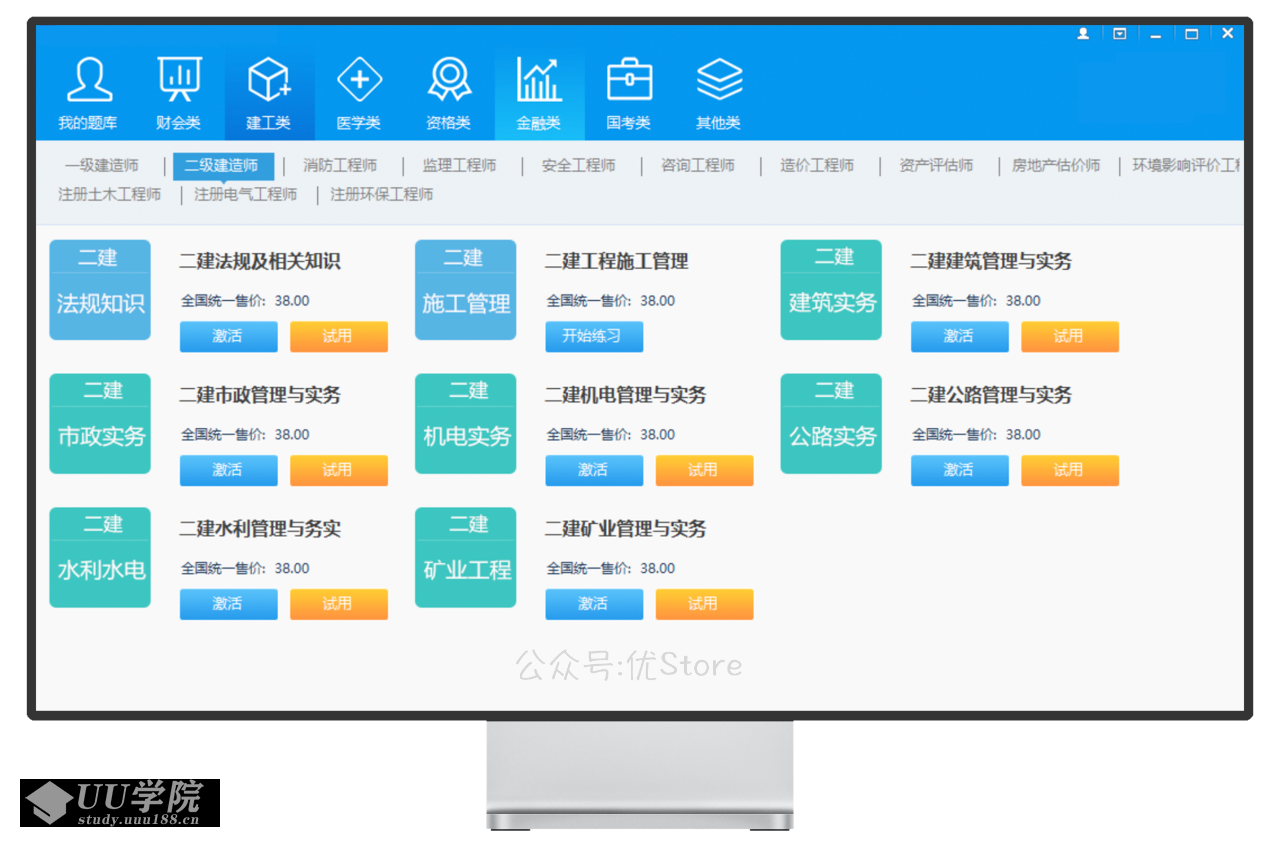Select the 建工类 cube icon
Image resolution: width=1280 pixels, height=847 pixels.
tap(269, 80)
